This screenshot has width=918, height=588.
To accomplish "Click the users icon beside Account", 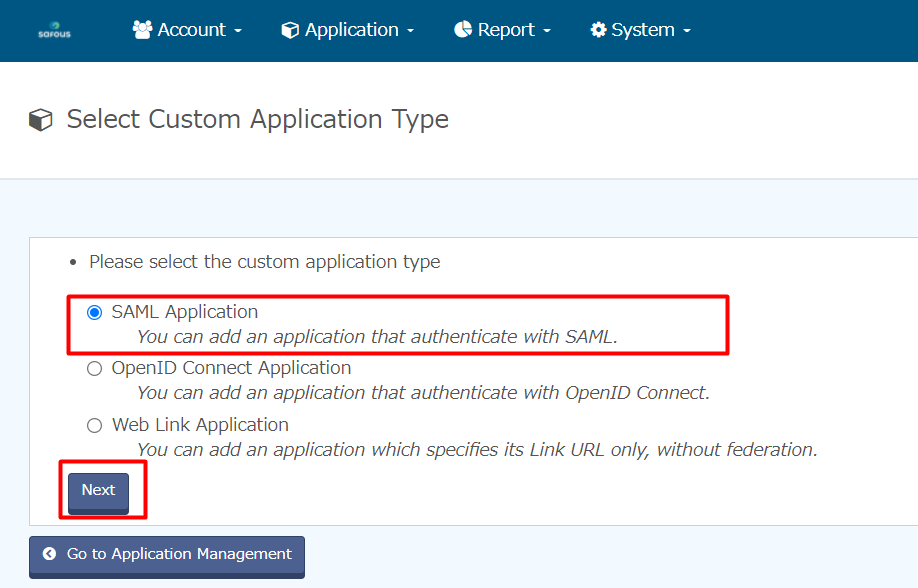I will click(x=142, y=30).
